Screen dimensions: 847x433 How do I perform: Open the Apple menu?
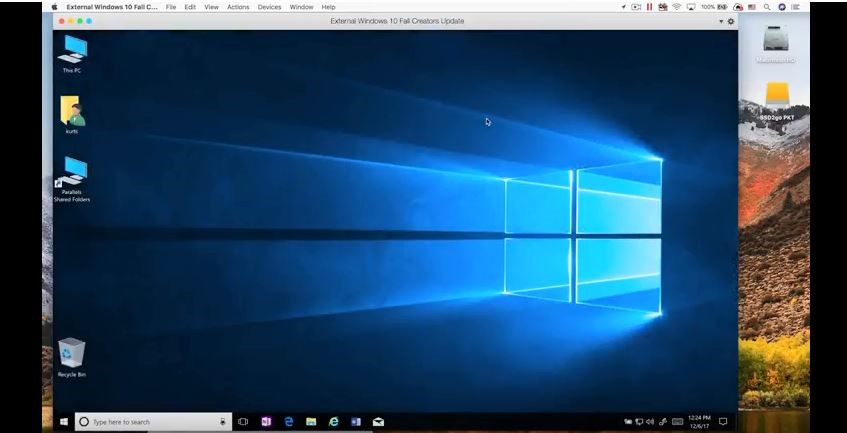point(54,7)
